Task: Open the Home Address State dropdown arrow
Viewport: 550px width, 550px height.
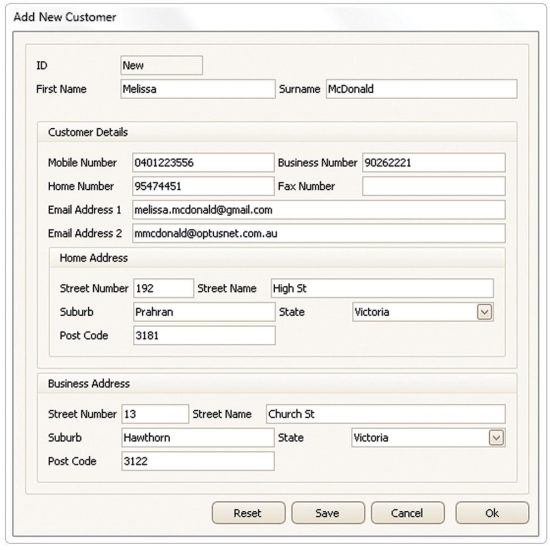Action: coord(484,312)
